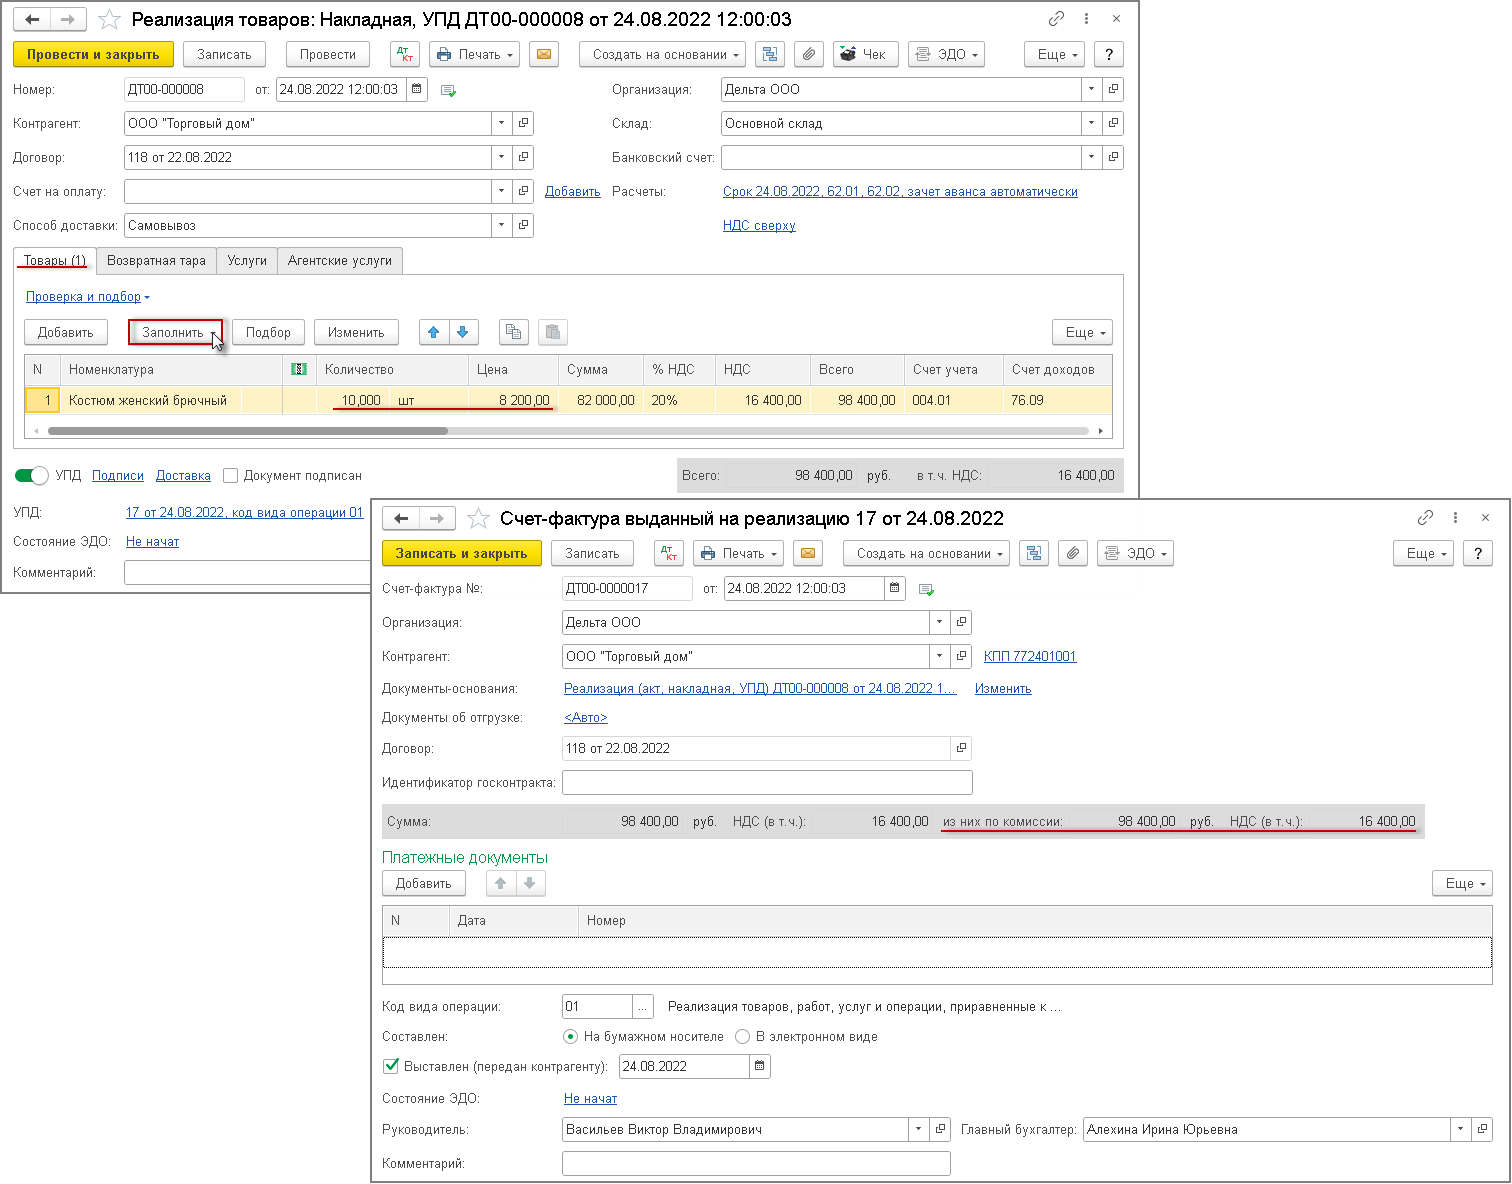Open Дт/Кт postings in the Счет-фактура toolbar
Viewport: 1512px width, 1184px height.
[669, 553]
